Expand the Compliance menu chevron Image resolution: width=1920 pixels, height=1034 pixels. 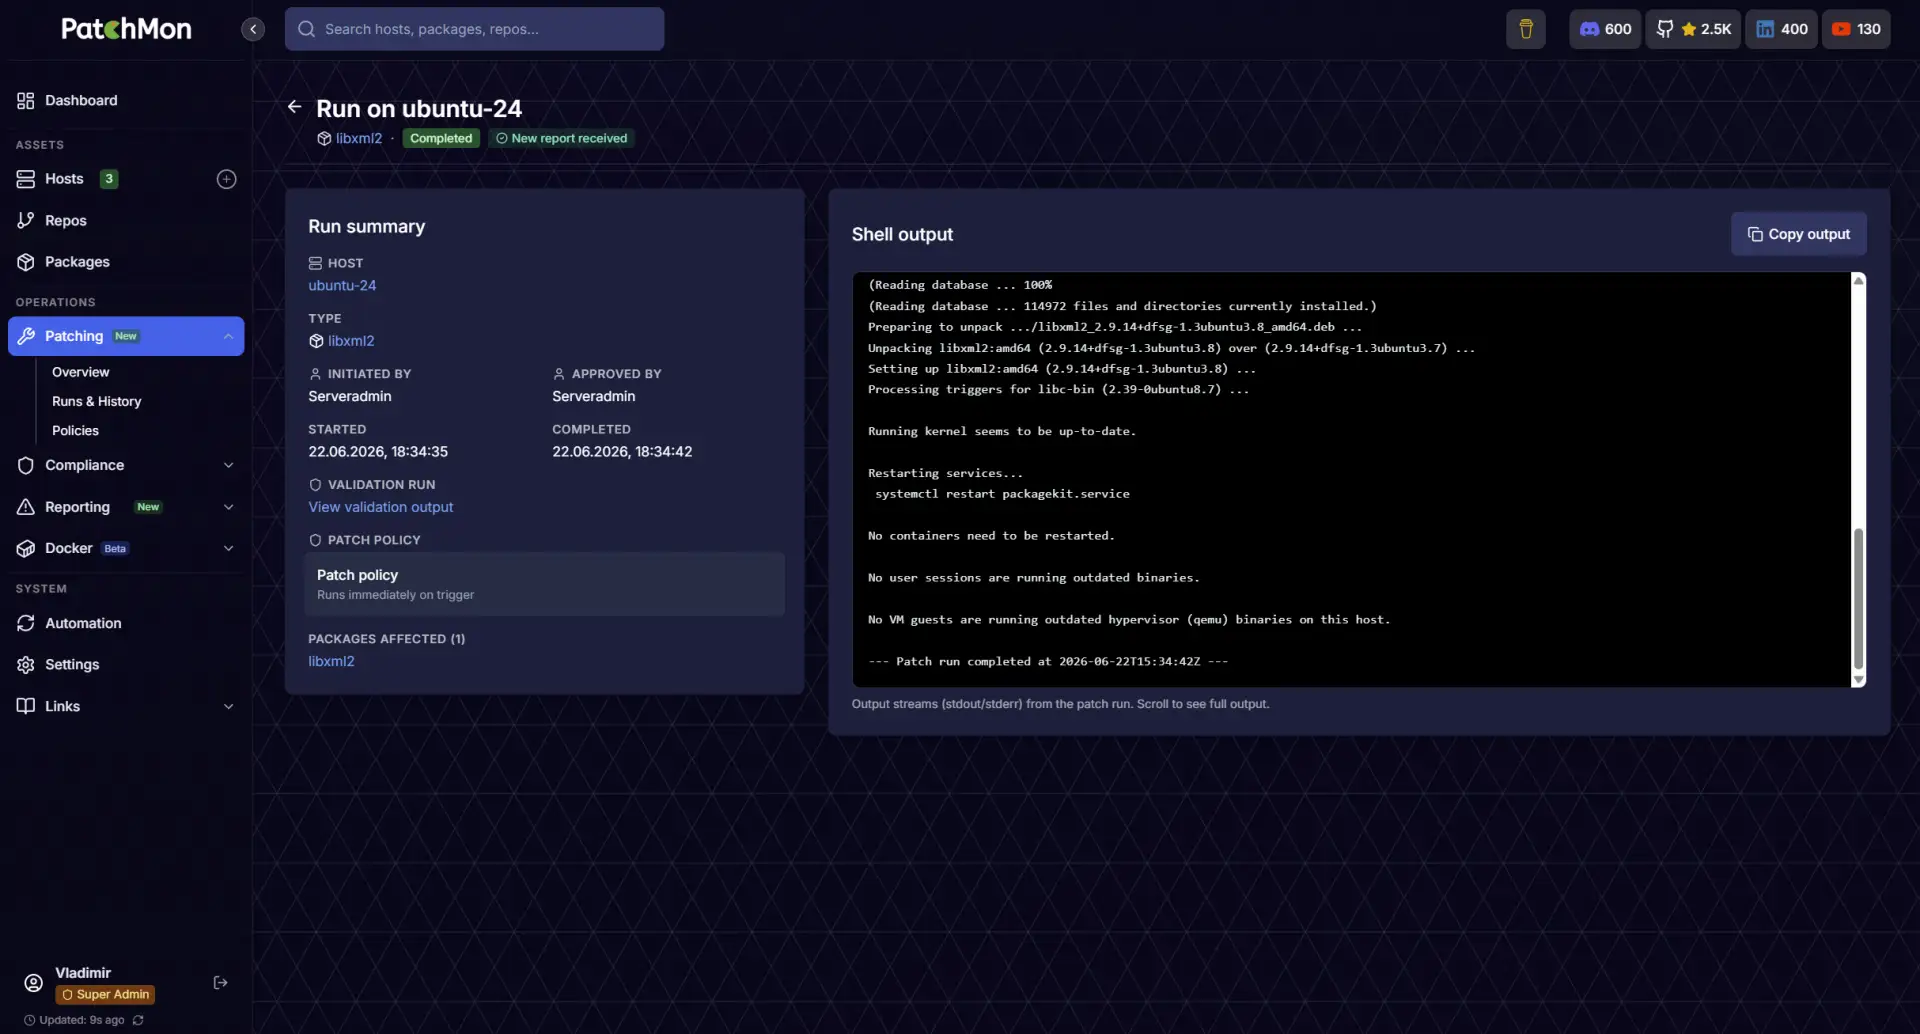(228, 466)
